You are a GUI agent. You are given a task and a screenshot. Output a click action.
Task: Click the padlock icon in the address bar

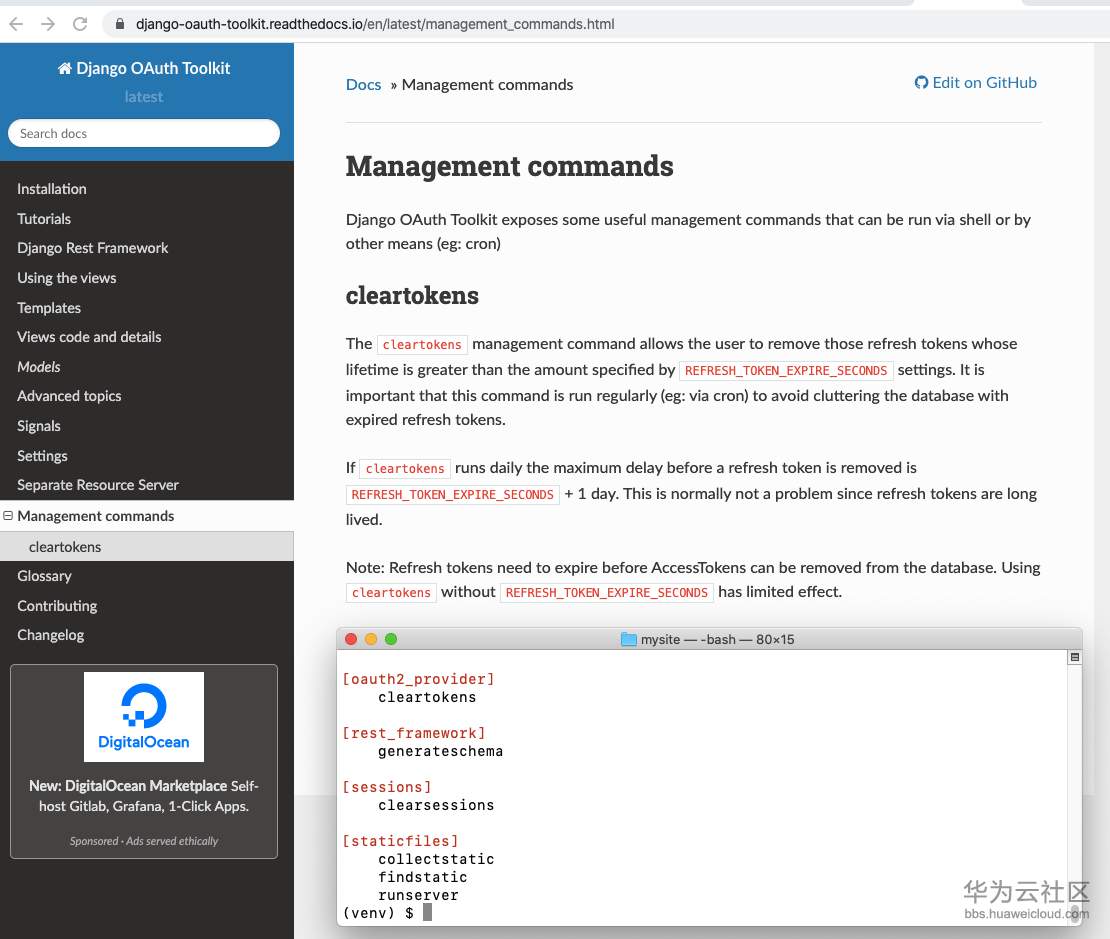(120, 24)
